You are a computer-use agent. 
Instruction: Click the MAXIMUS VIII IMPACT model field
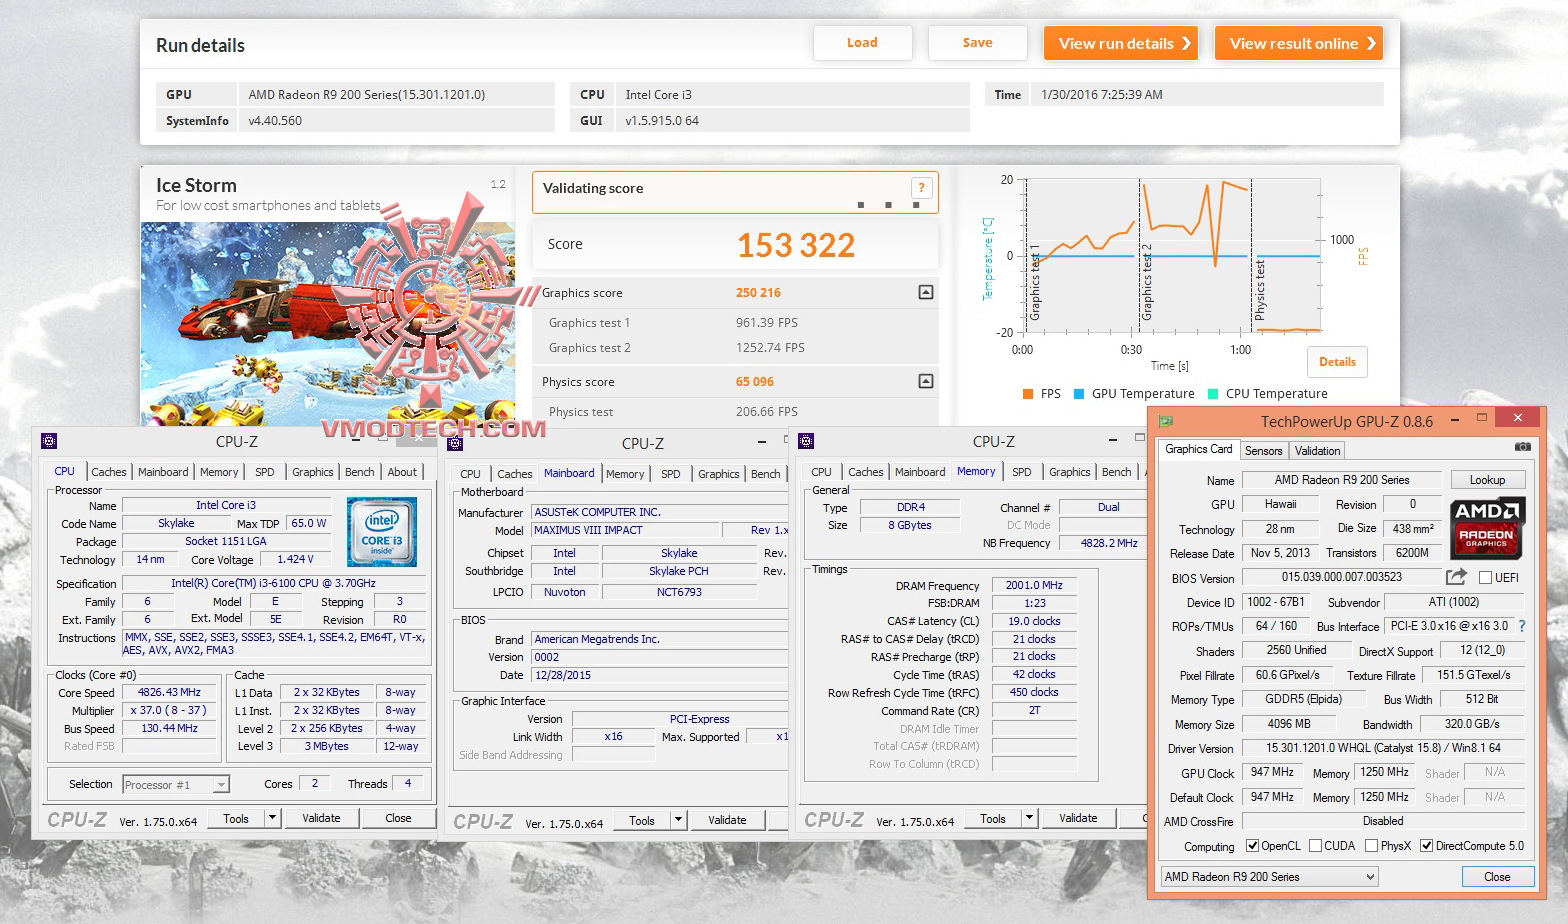click(625, 530)
